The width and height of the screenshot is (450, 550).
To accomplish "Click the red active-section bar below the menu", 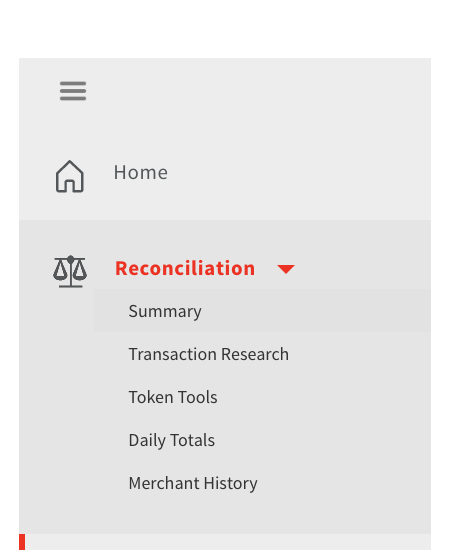I will (22, 542).
